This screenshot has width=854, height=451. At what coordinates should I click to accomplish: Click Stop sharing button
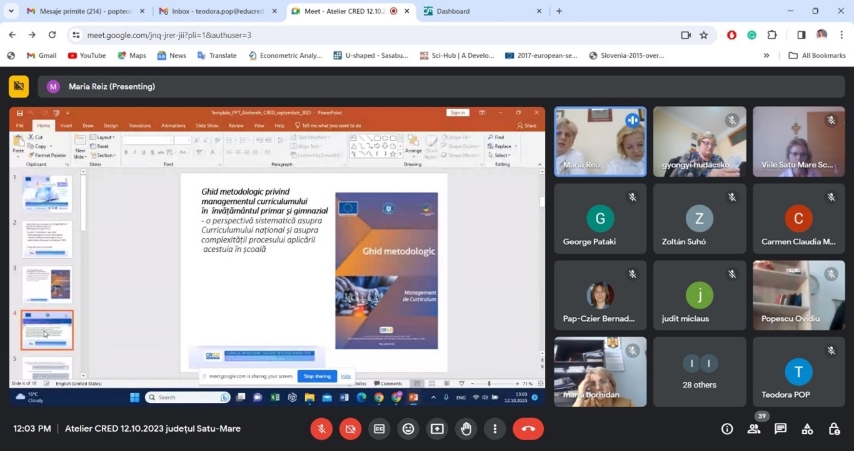point(317,376)
